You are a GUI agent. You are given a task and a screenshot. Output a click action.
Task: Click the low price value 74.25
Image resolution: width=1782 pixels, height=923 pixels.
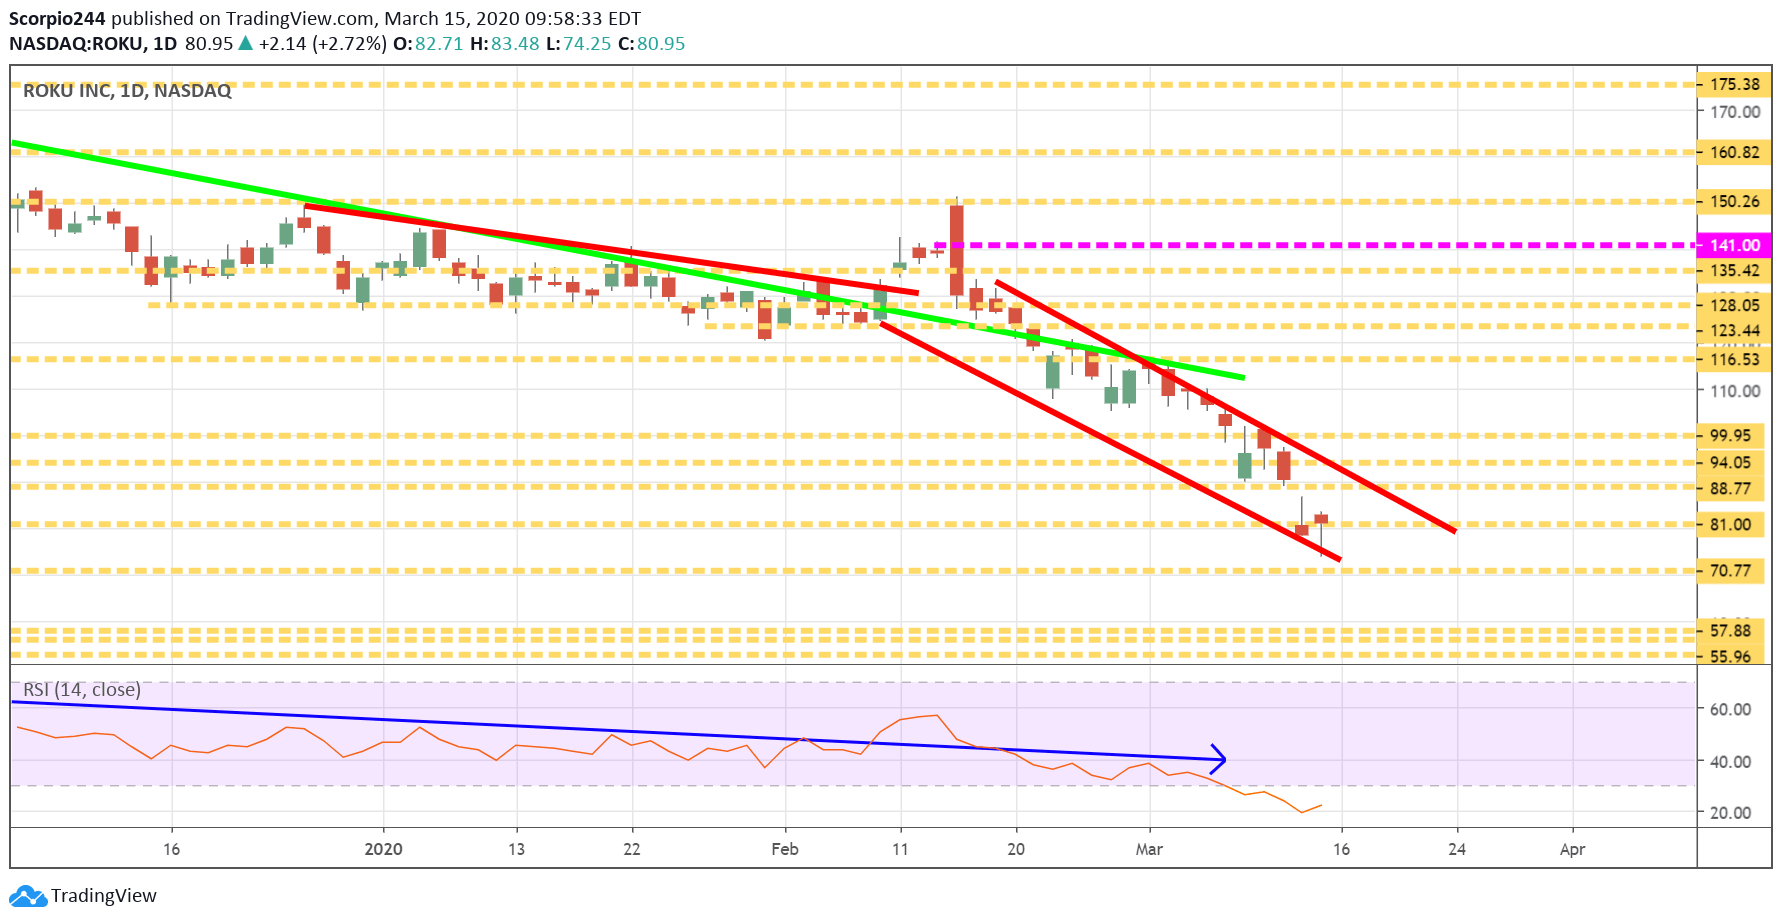[x=587, y=43]
